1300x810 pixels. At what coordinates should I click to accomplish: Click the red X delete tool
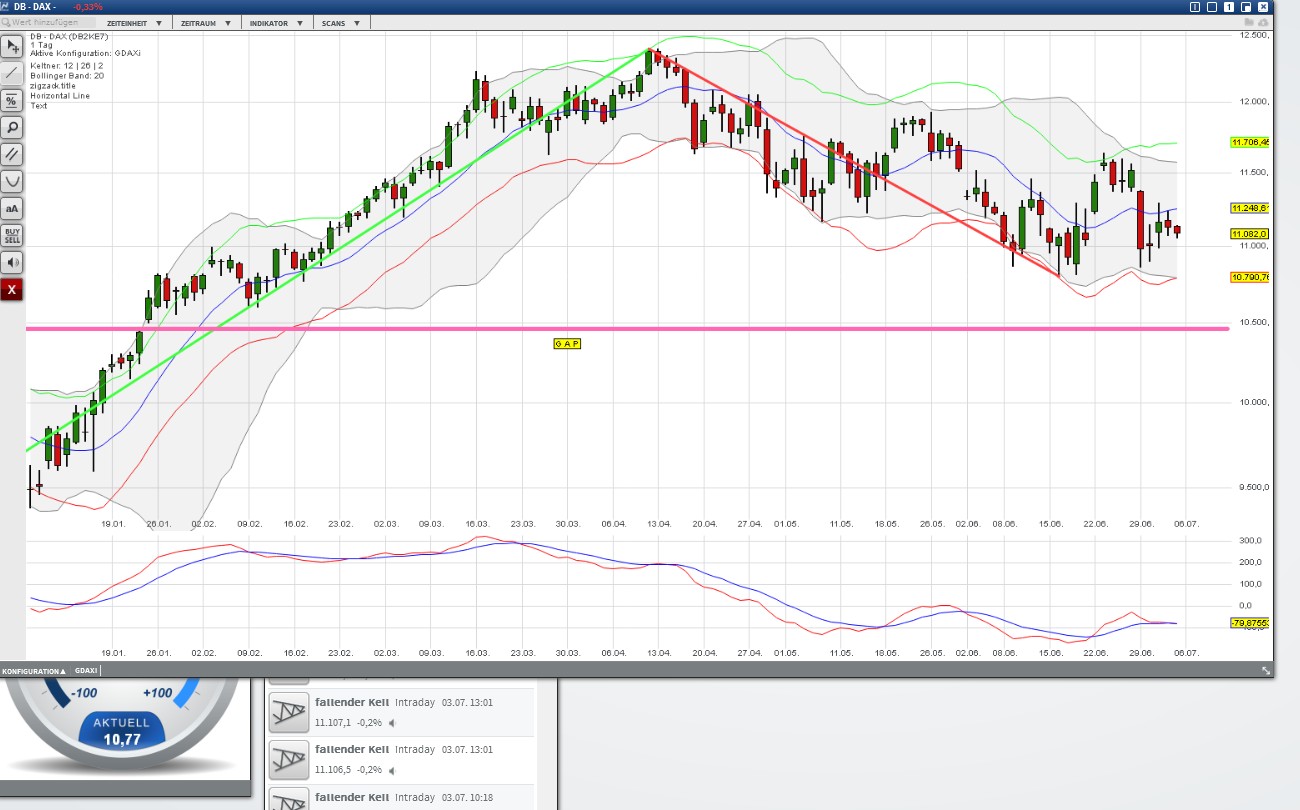pos(12,289)
